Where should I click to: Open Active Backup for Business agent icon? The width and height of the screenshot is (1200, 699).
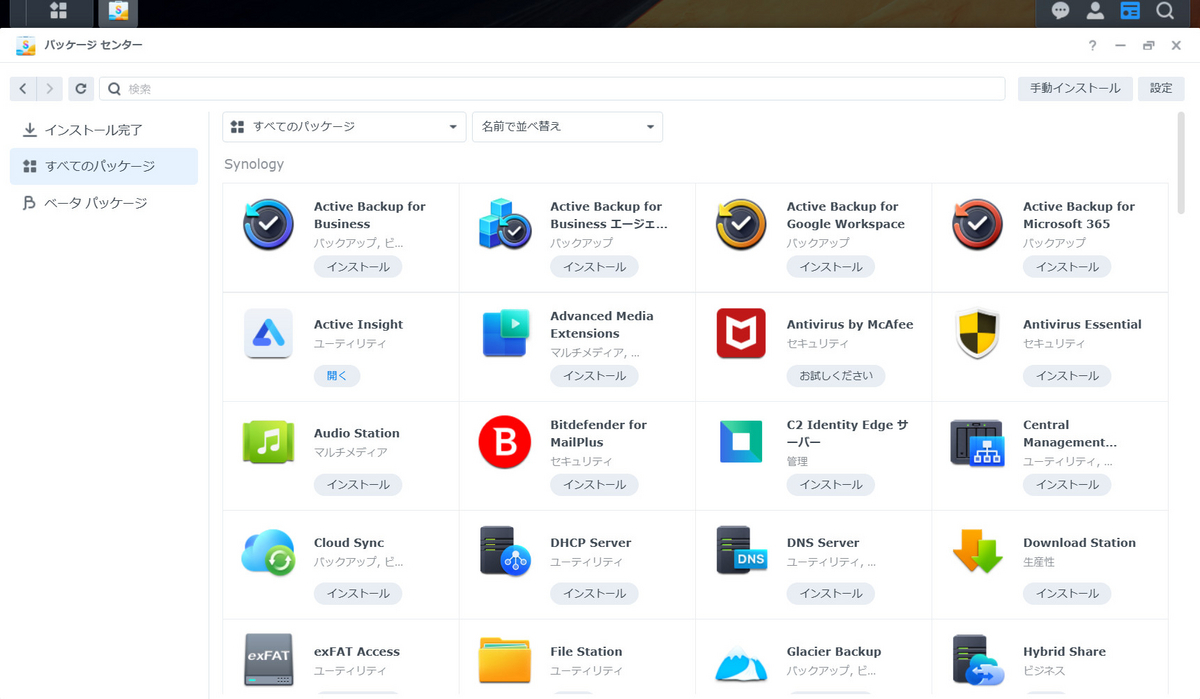point(505,224)
